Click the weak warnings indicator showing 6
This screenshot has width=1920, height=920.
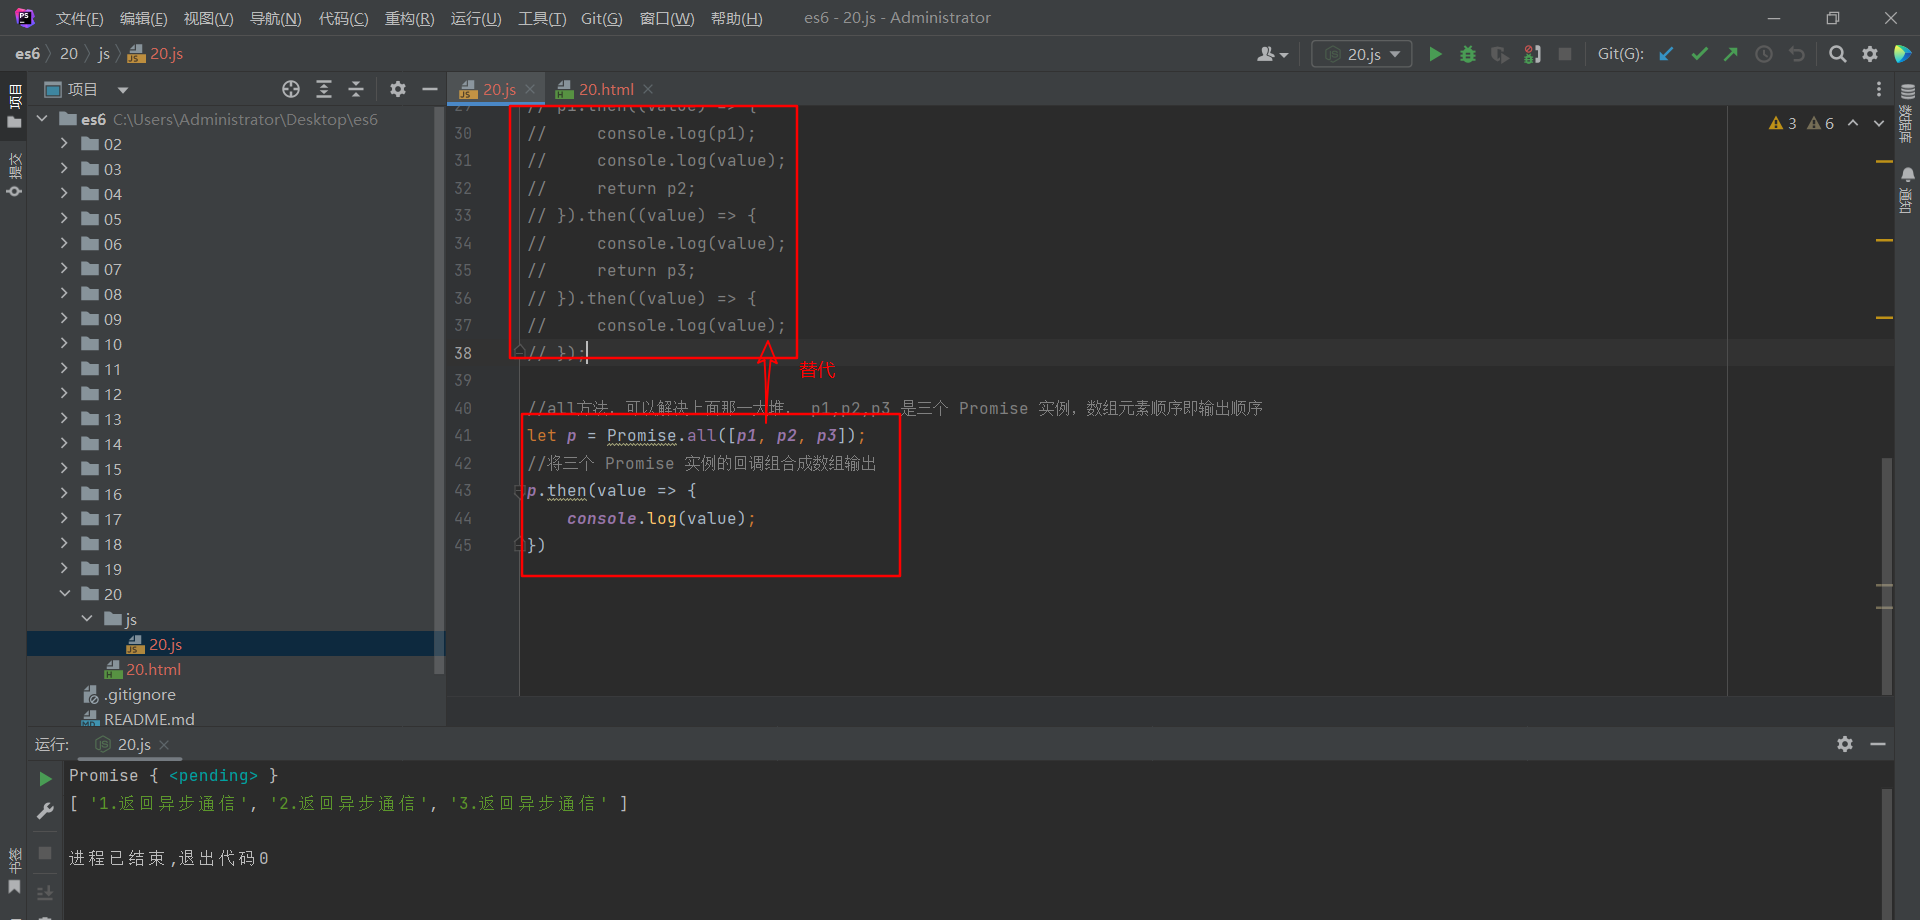(1821, 123)
